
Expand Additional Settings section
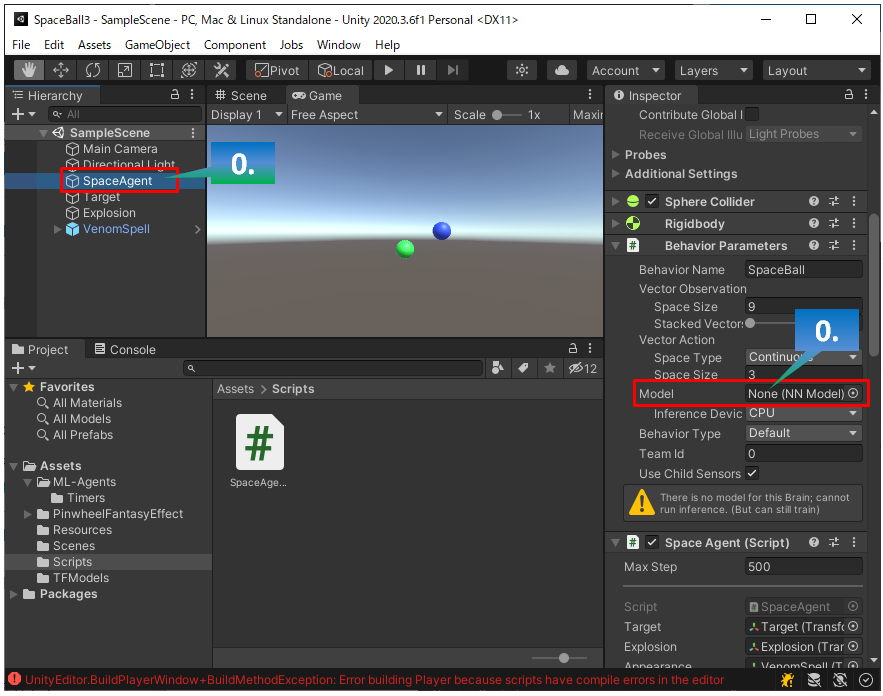[x=616, y=173]
